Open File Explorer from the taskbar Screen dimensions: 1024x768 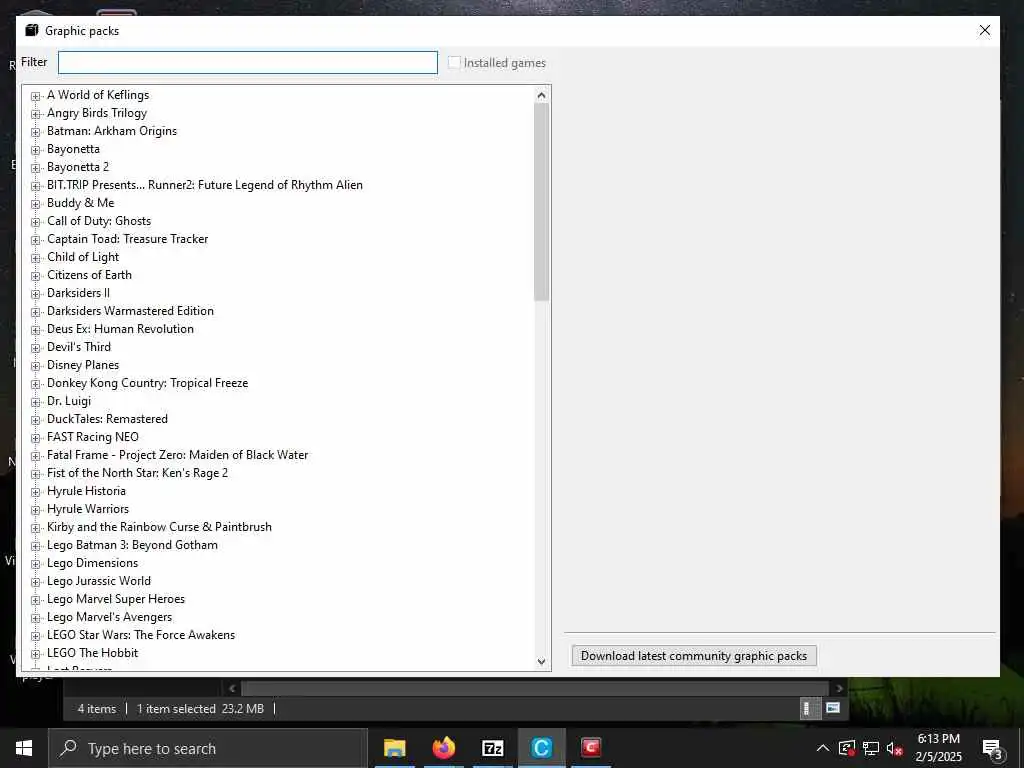click(x=394, y=748)
